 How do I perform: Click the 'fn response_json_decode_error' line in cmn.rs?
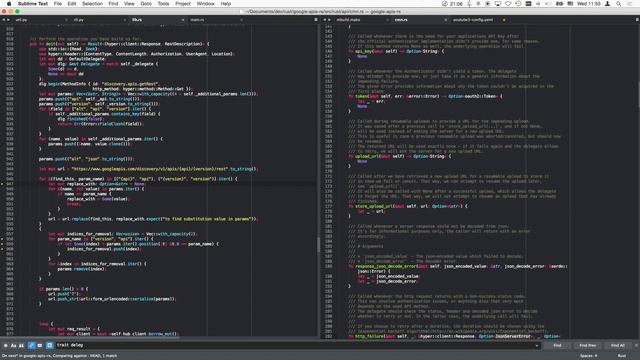click(x=457, y=266)
